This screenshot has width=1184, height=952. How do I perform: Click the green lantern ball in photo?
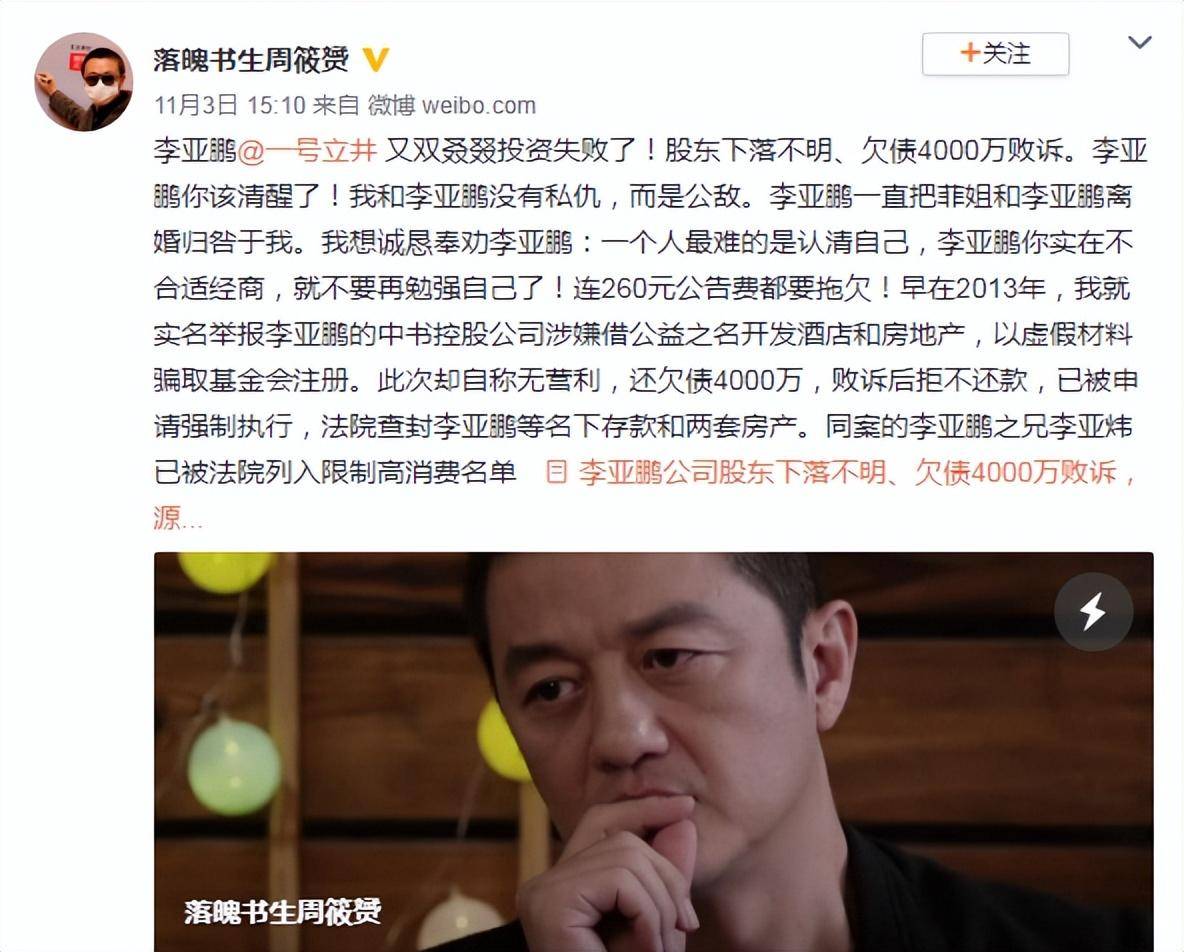coord(234,765)
